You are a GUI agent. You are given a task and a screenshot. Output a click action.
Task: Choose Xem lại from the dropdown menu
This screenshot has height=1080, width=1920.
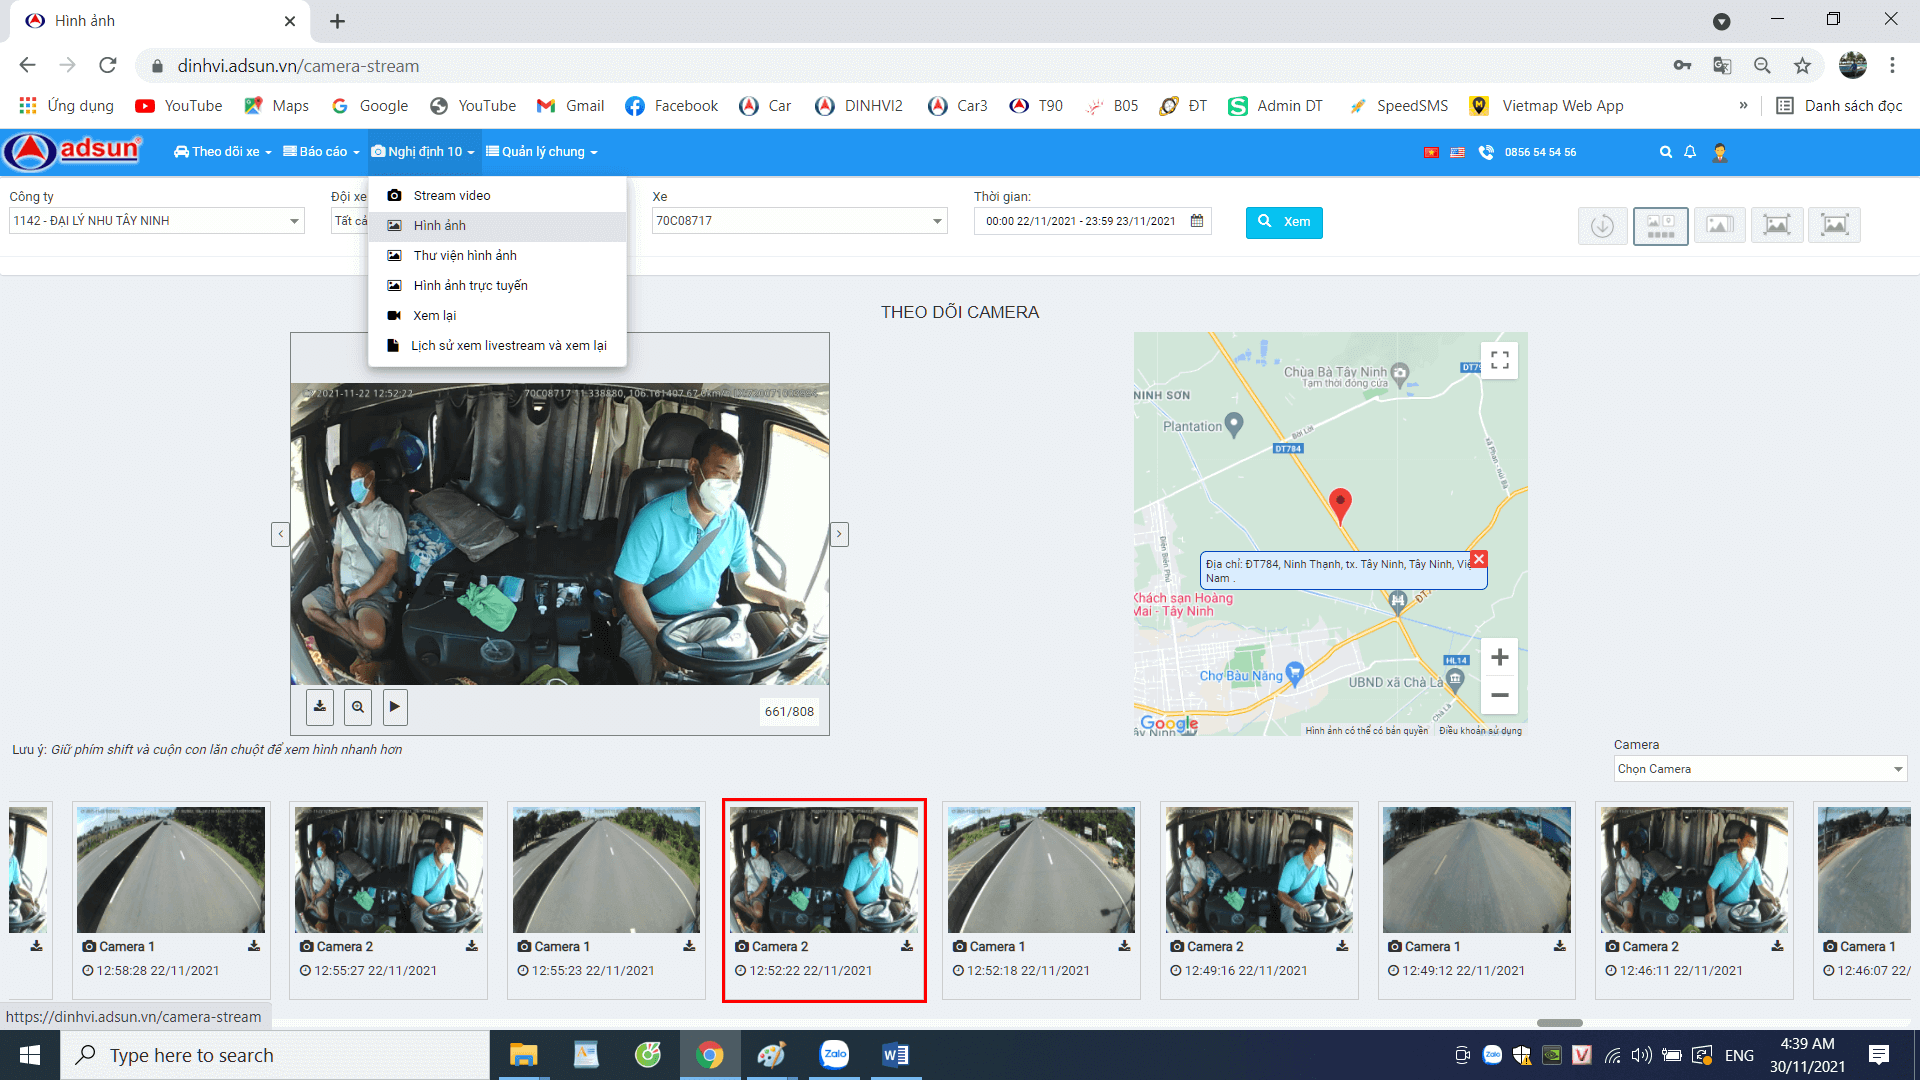[x=434, y=316]
